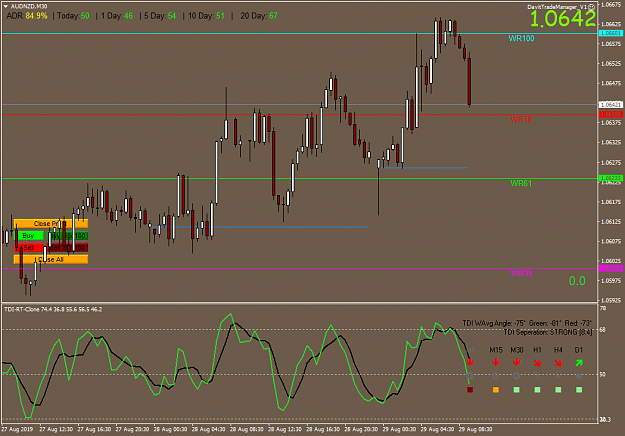Click the dark red square under M5

tap(470, 389)
